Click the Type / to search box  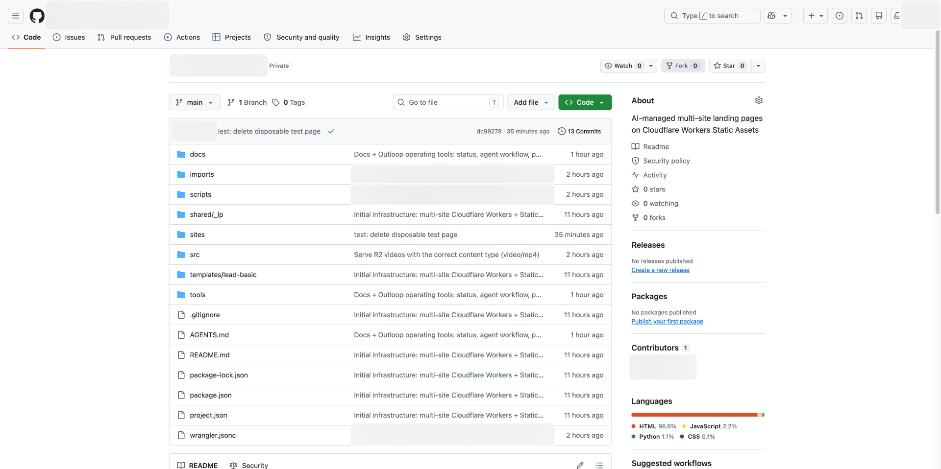pos(712,16)
